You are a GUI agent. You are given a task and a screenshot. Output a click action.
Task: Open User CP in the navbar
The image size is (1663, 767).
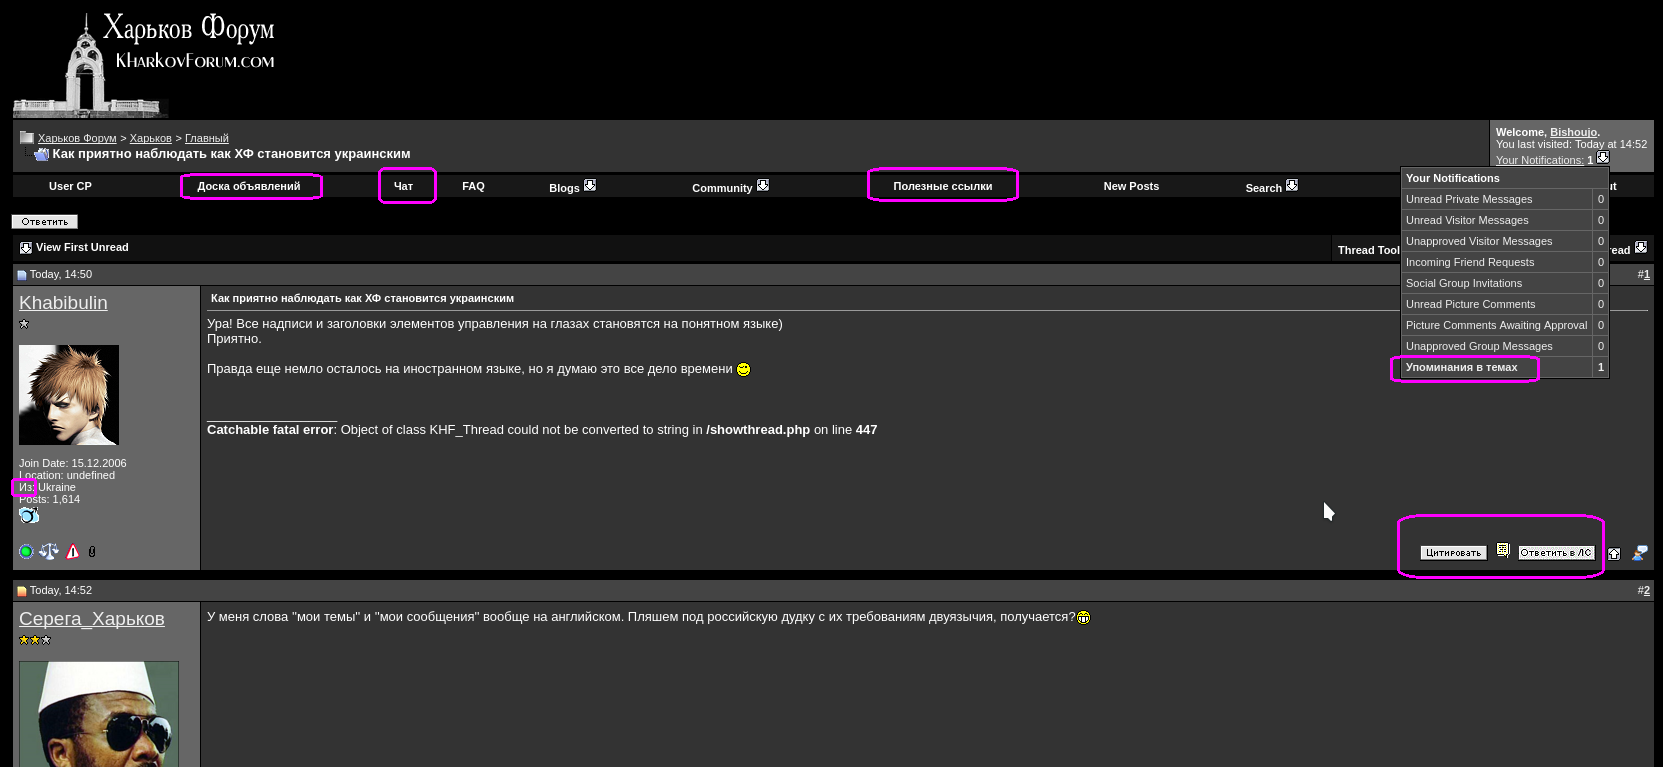[x=70, y=186]
